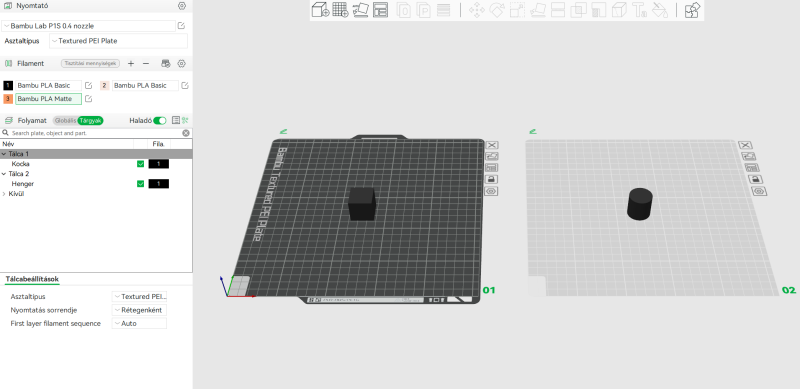
Task: Auto orient objects on plate 01
Action: click(492, 157)
